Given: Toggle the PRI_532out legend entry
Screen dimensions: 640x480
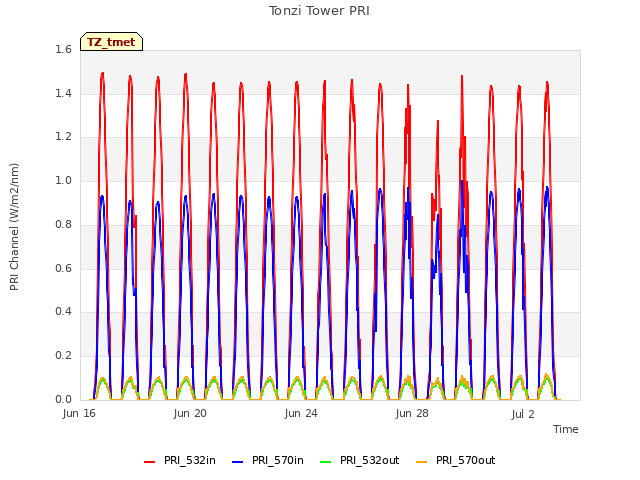Looking at the screenshot, I should 360,461.
